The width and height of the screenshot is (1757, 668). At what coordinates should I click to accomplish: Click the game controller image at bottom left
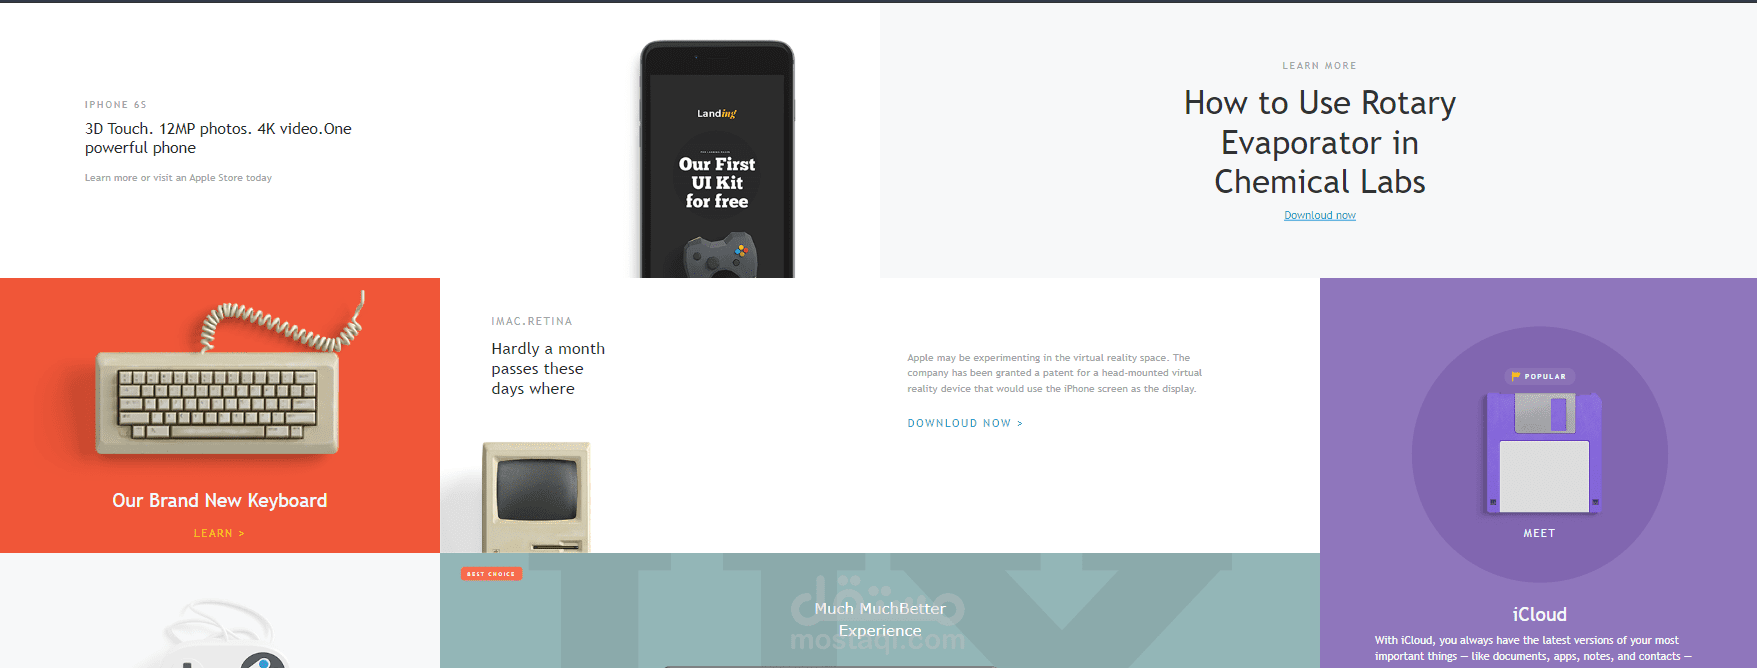[x=225, y=636]
